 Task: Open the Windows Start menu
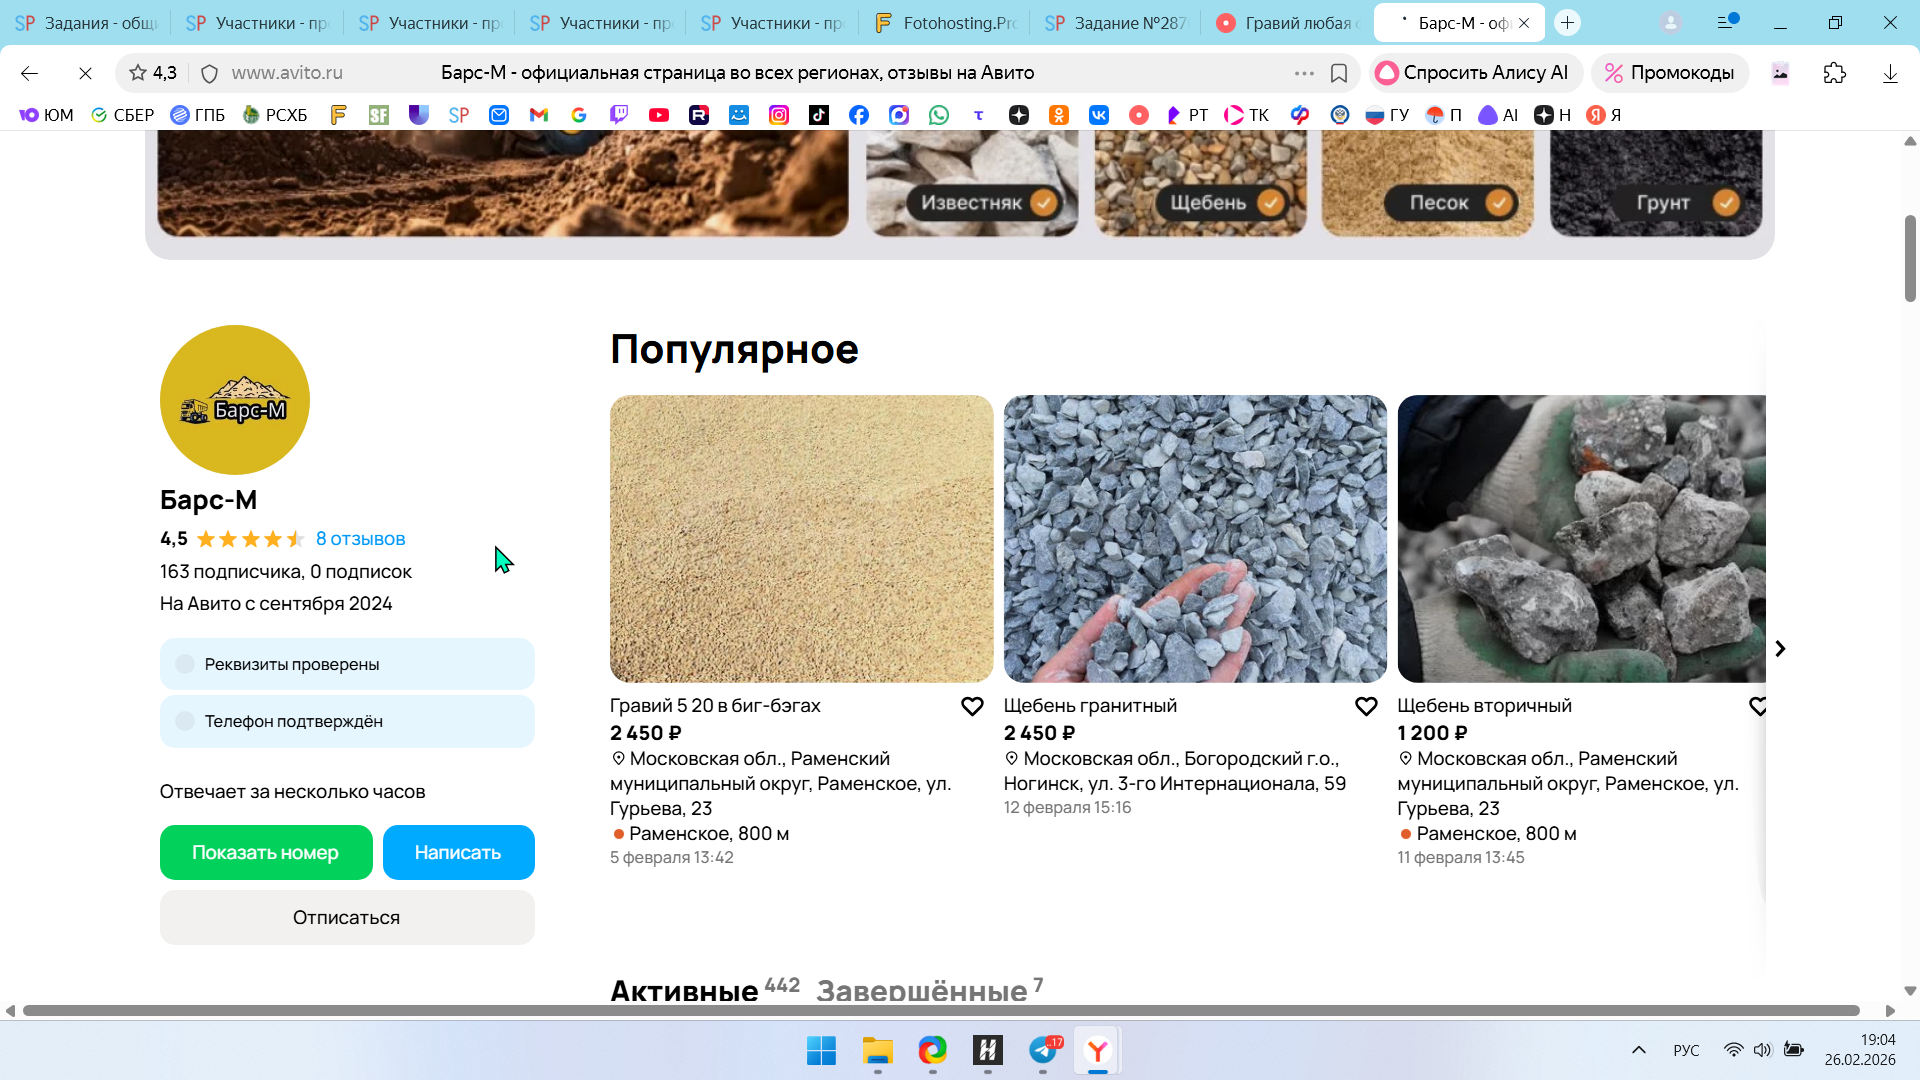point(821,1051)
